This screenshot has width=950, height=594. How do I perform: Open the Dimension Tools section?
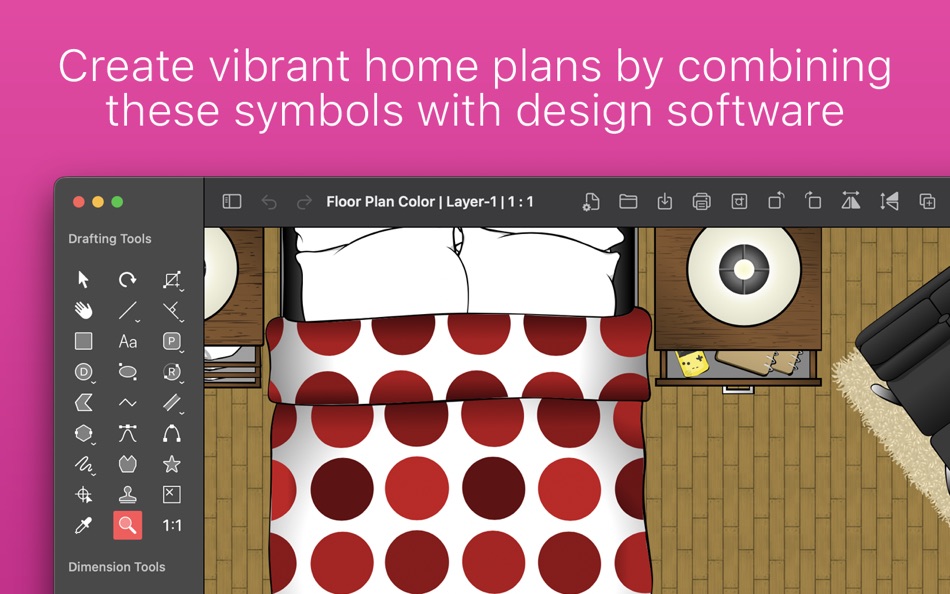coord(116,567)
